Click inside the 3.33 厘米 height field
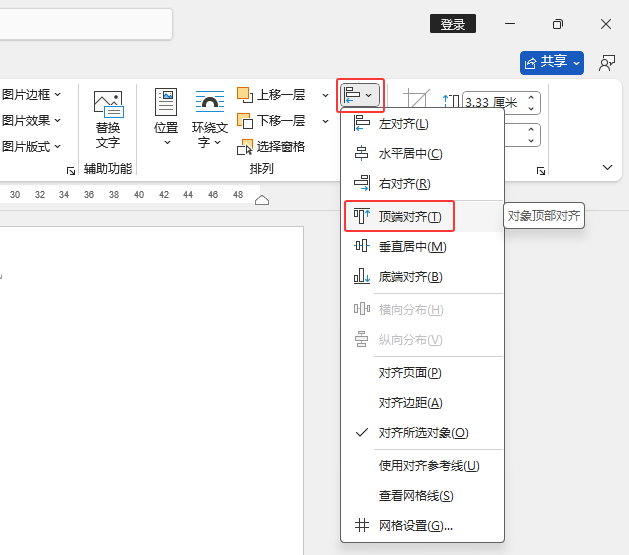The height and width of the screenshot is (555, 629). click(493, 103)
